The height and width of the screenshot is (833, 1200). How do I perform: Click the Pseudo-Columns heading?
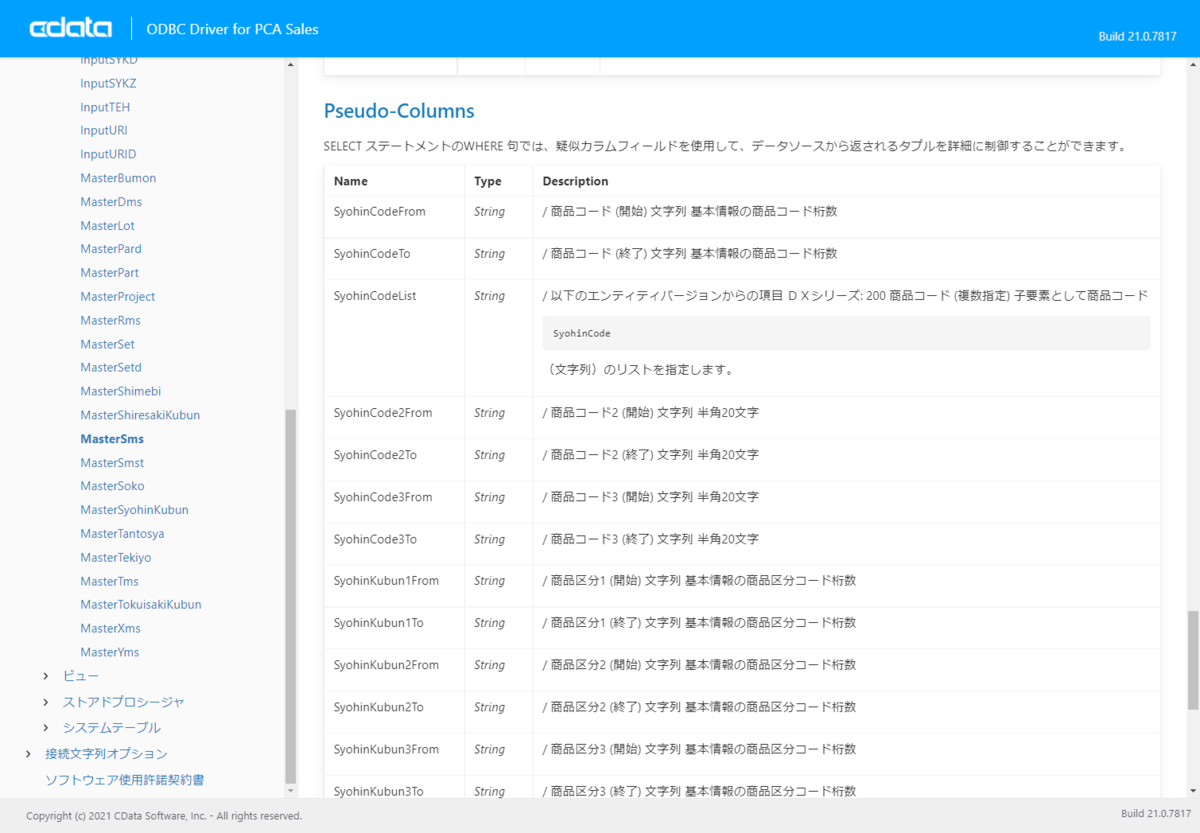tap(399, 111)
